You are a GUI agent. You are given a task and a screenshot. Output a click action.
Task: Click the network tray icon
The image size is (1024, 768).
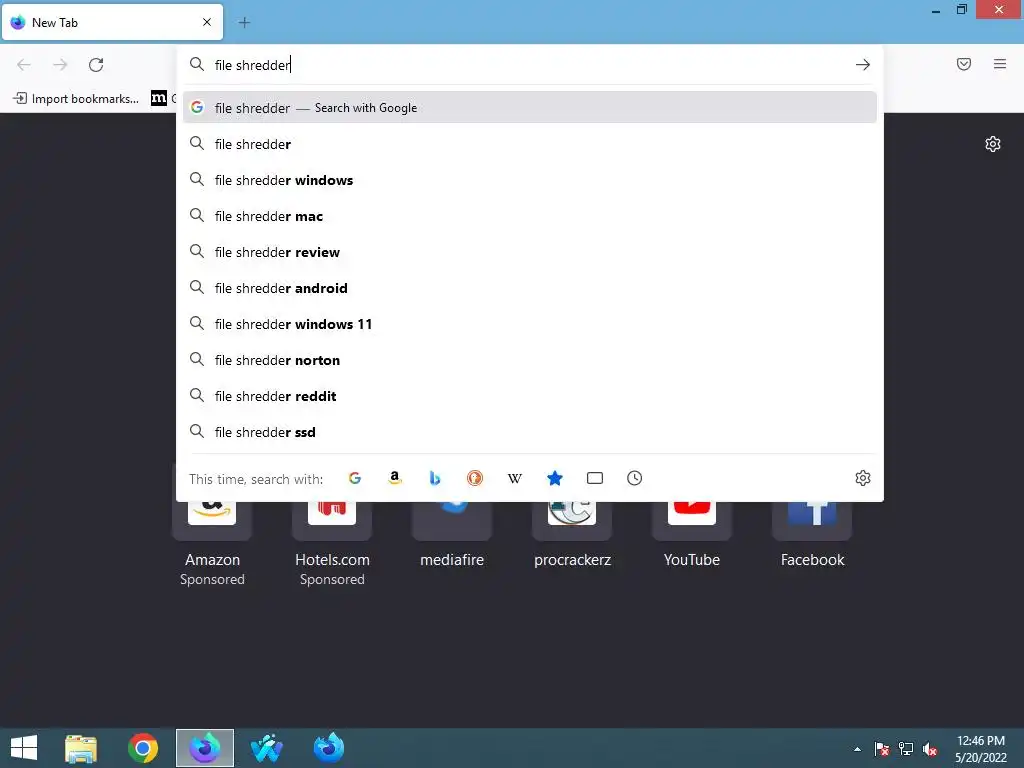906,749
